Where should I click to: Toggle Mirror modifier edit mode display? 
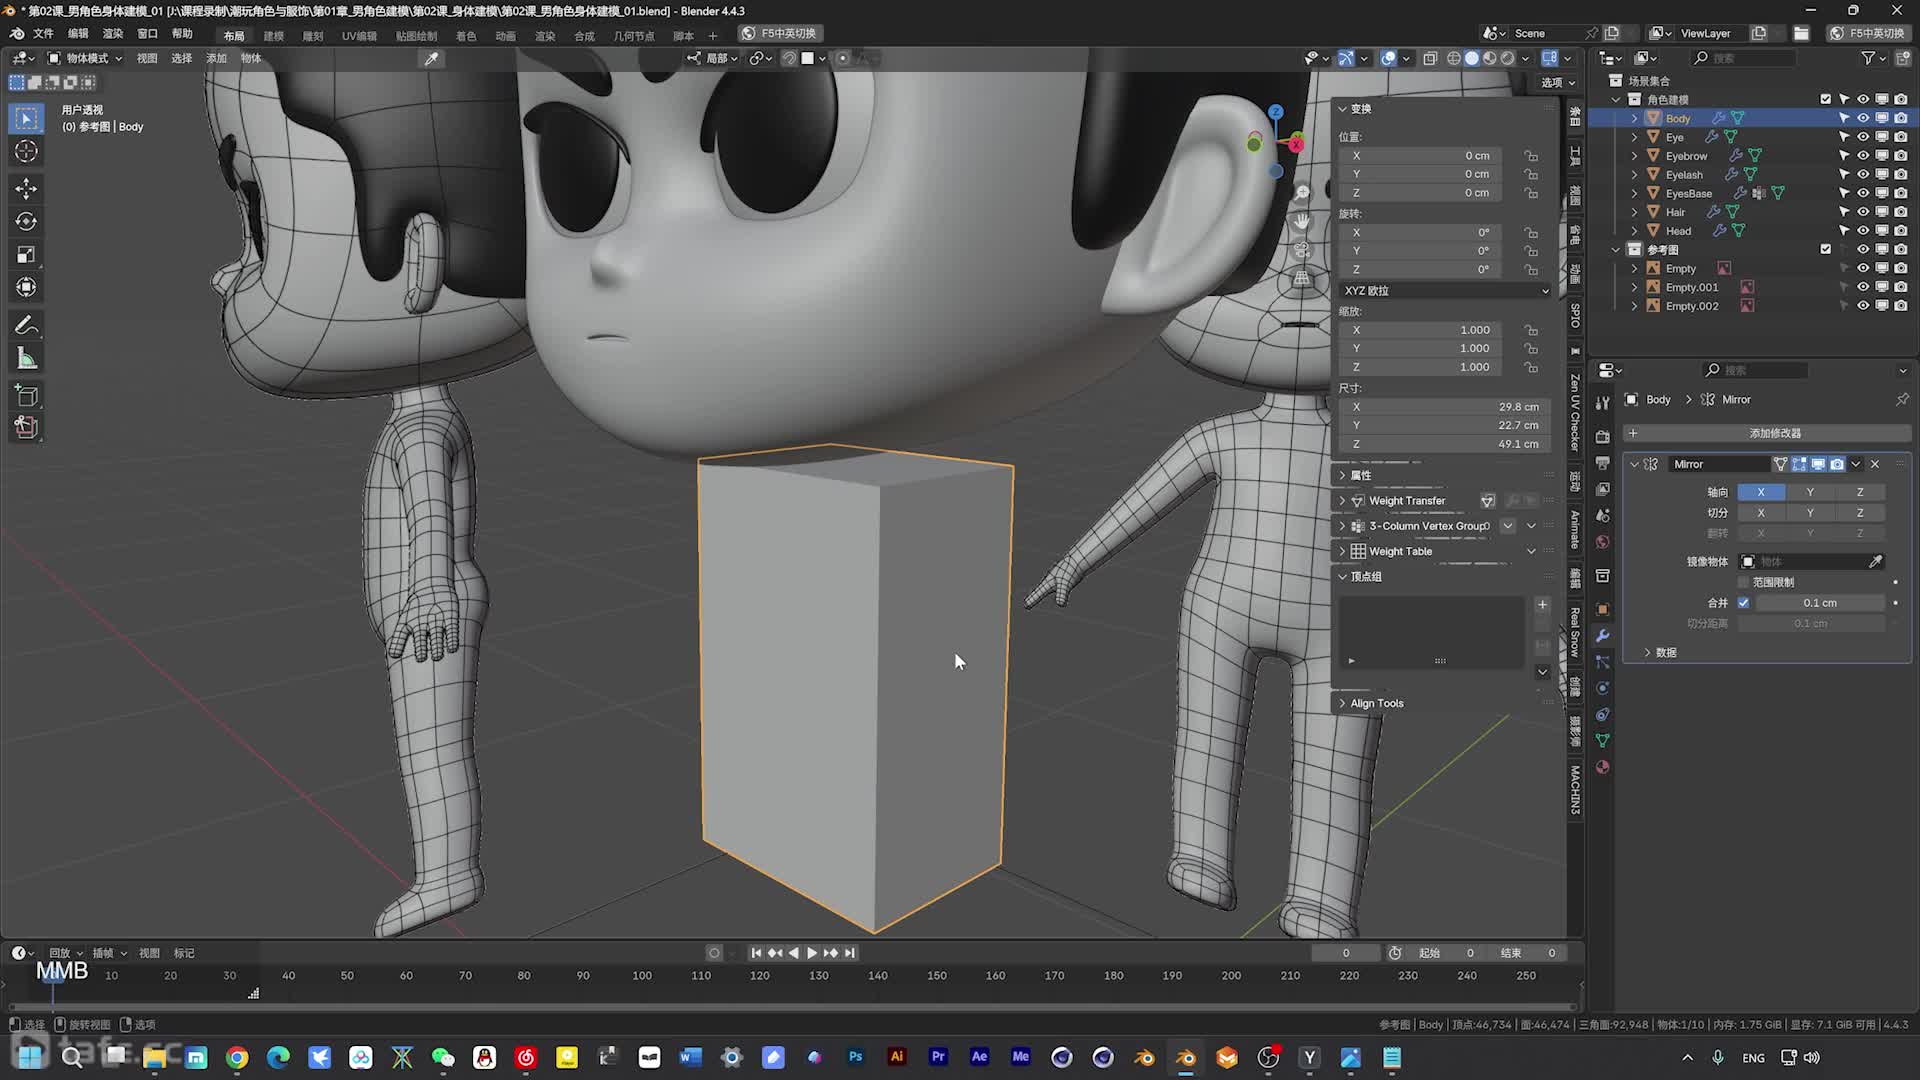[1799, 464]
